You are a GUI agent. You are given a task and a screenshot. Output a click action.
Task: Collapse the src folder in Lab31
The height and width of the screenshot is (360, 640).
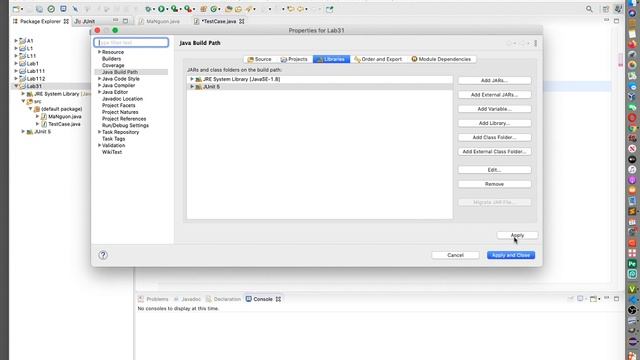click(x=23, y=101)
